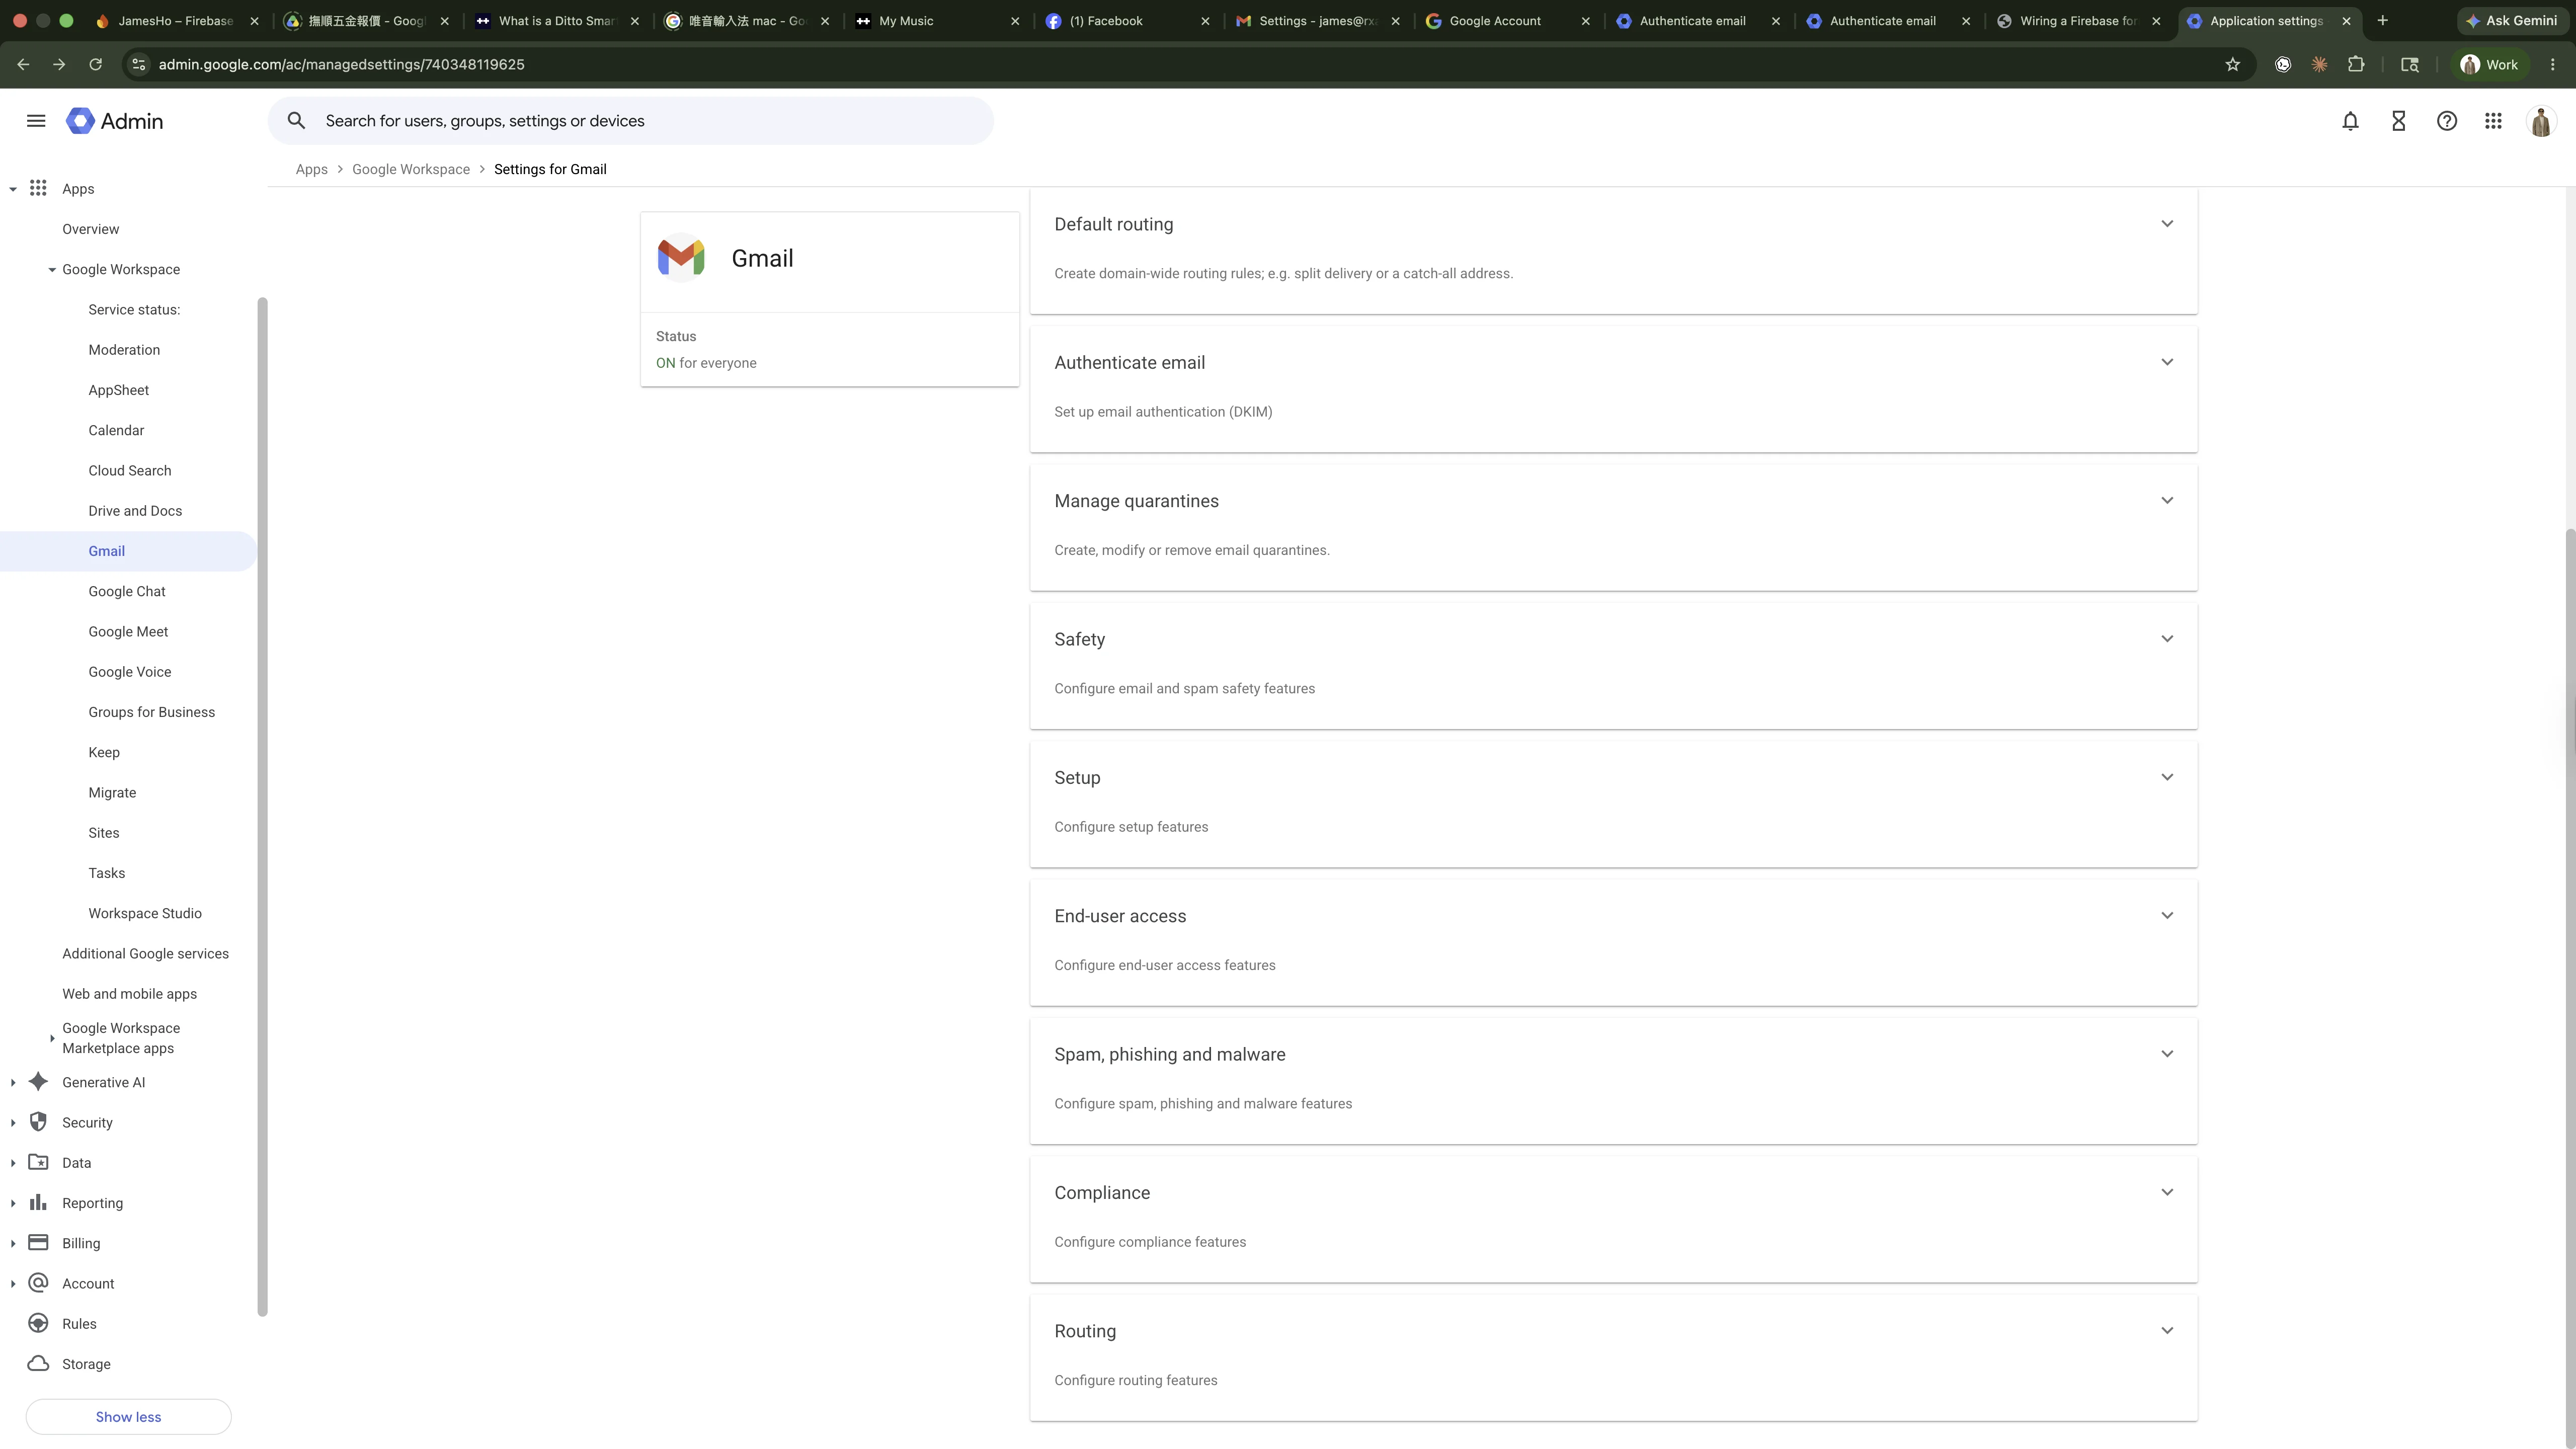This screenshot has width=2576, height=1449.
Task: Click the sidebar vertical scrollbar
Action: 263,806
